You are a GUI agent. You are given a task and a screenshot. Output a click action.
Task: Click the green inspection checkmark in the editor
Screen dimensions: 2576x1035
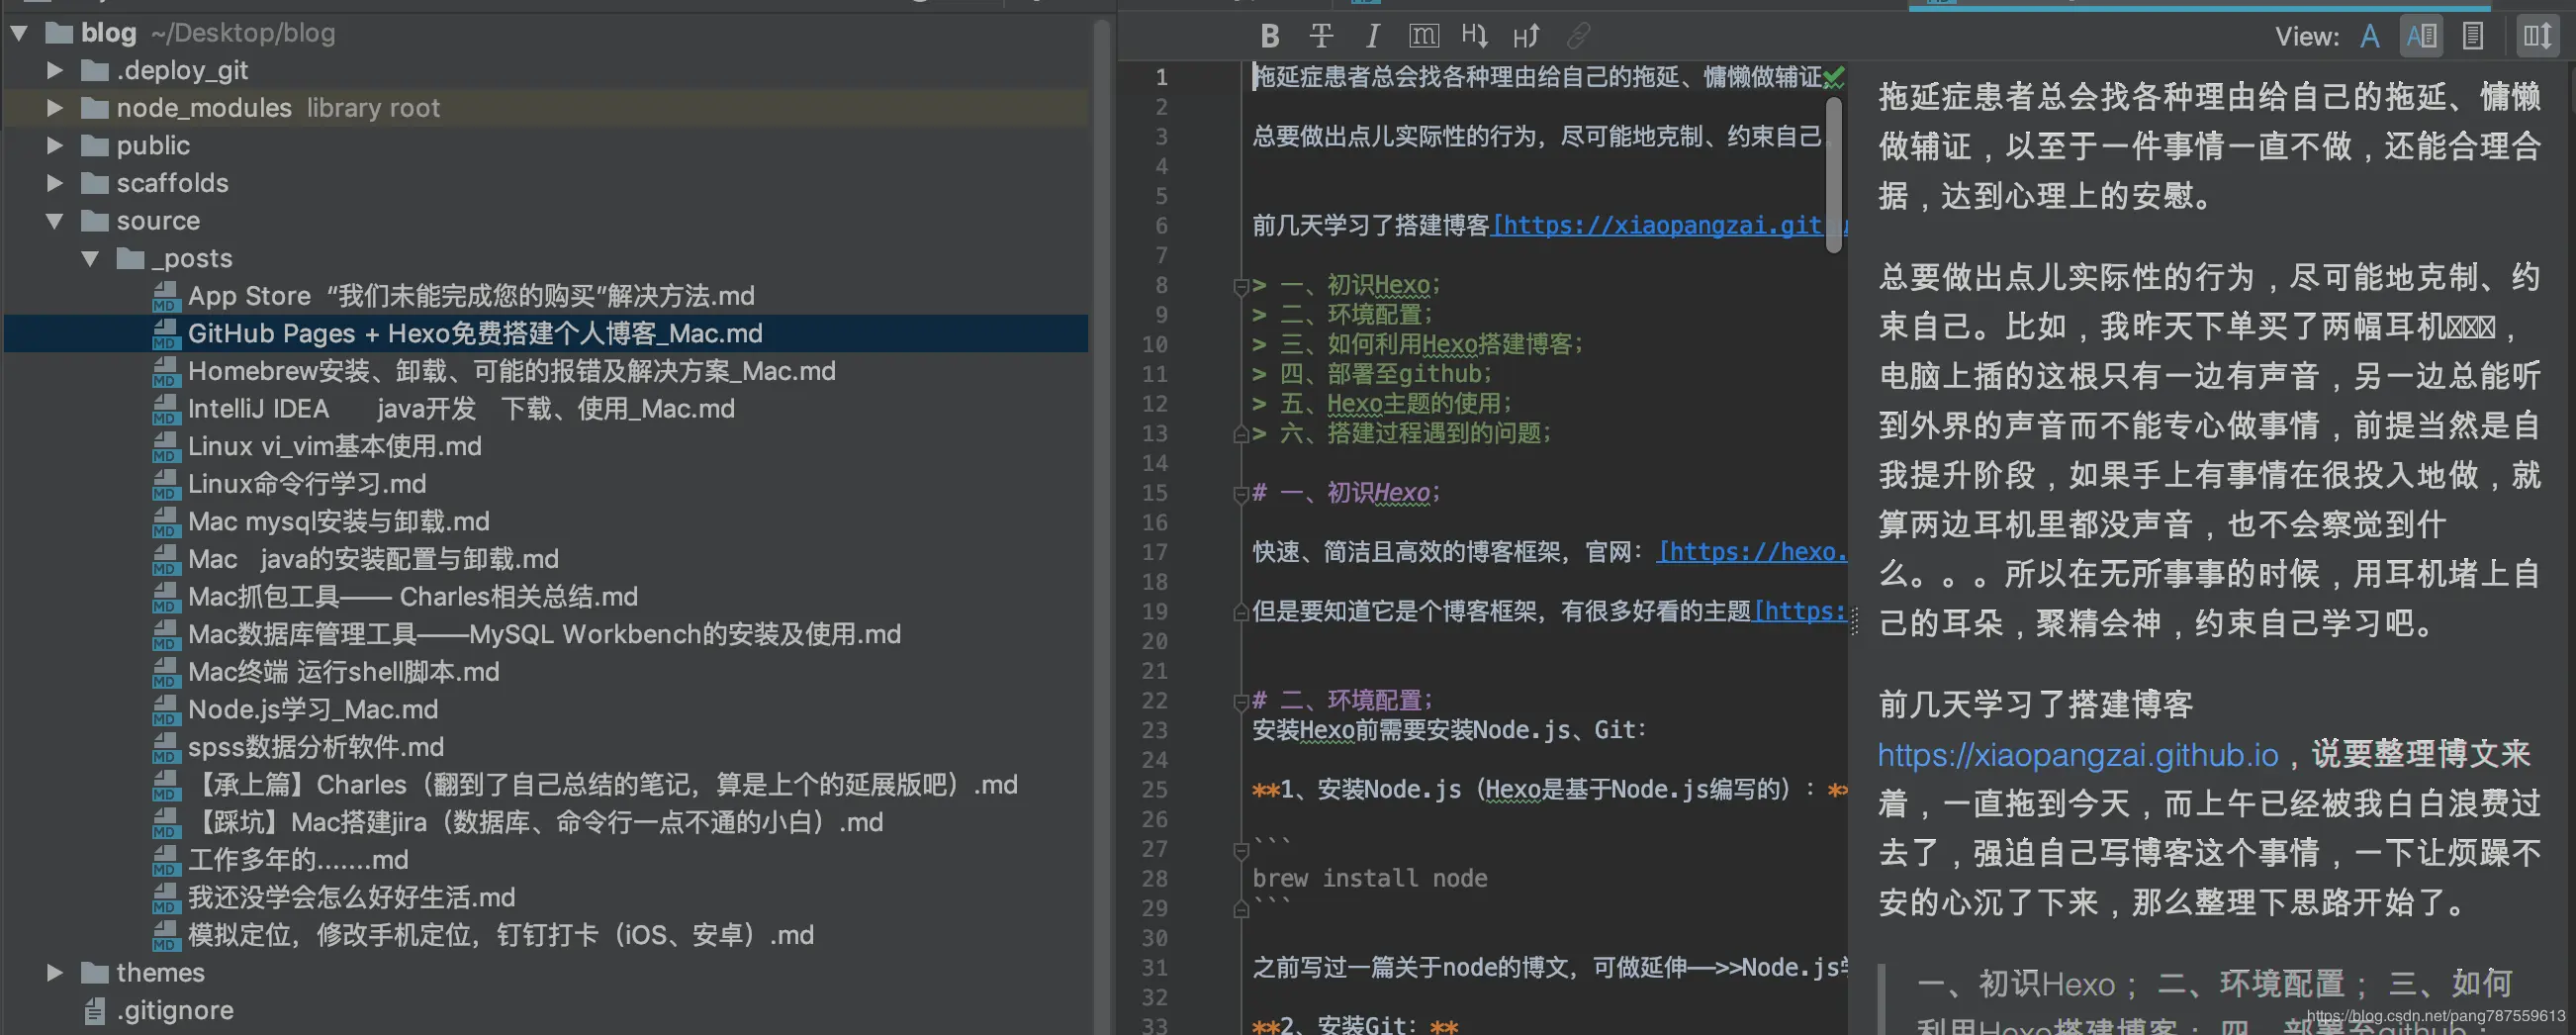(x=1834, y=76)
